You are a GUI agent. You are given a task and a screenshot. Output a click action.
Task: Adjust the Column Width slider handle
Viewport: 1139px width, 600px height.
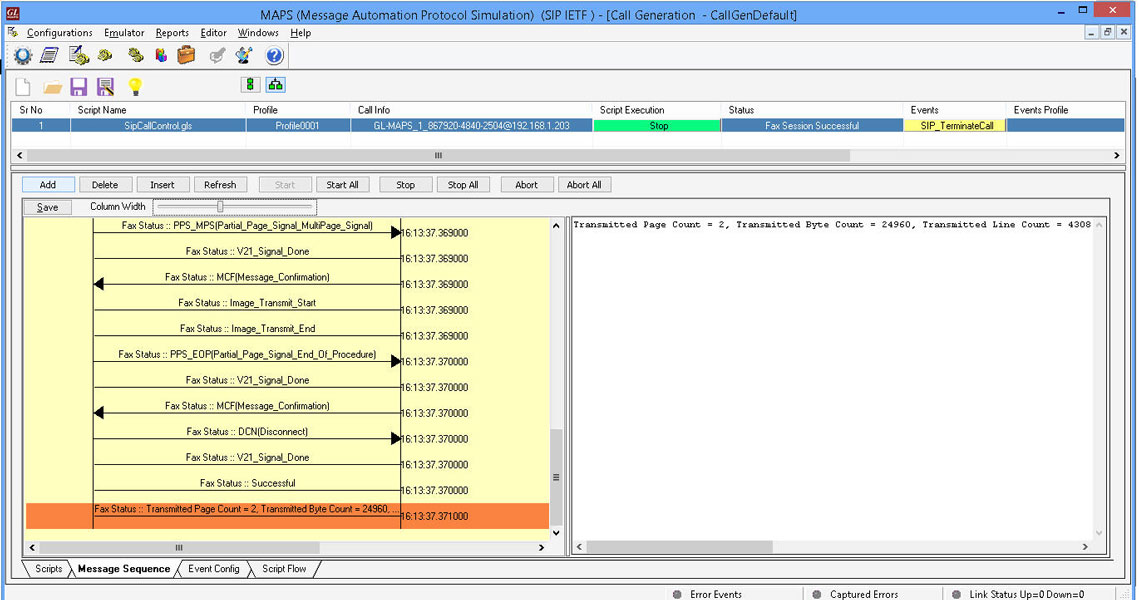[x=220, y=206]
